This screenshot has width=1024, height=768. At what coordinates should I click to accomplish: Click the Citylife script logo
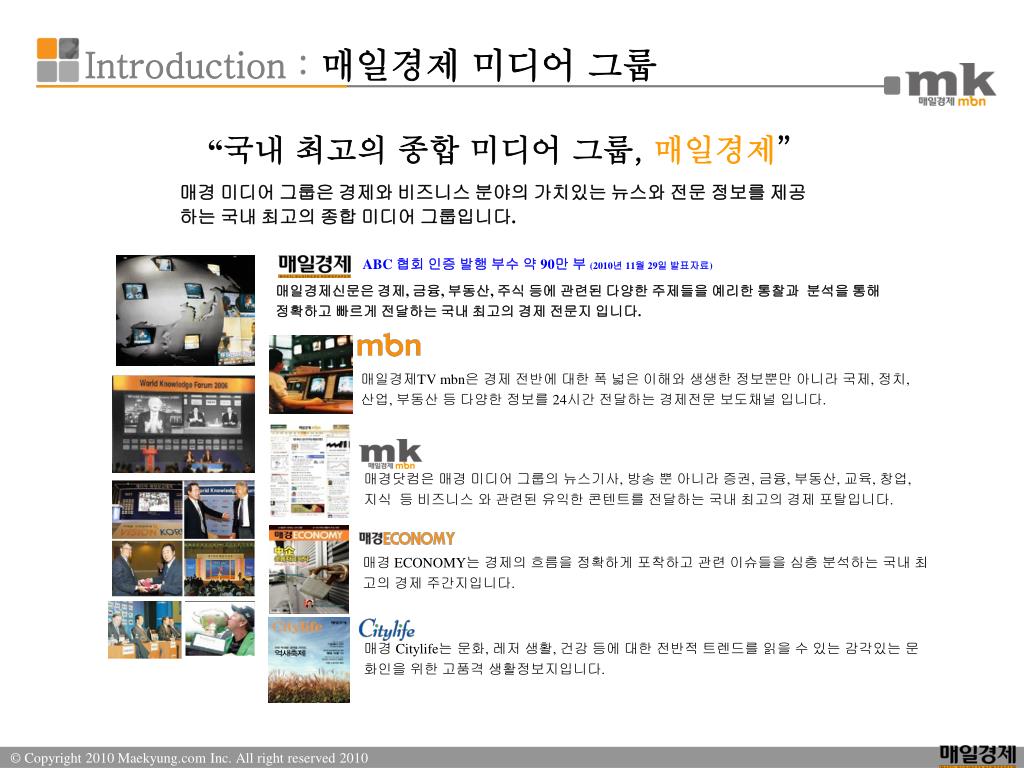[387, 628]
